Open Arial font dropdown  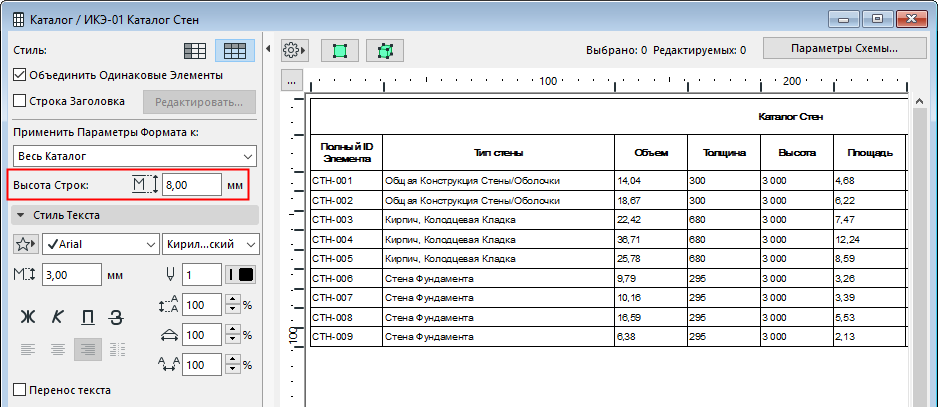pos(100,244)
